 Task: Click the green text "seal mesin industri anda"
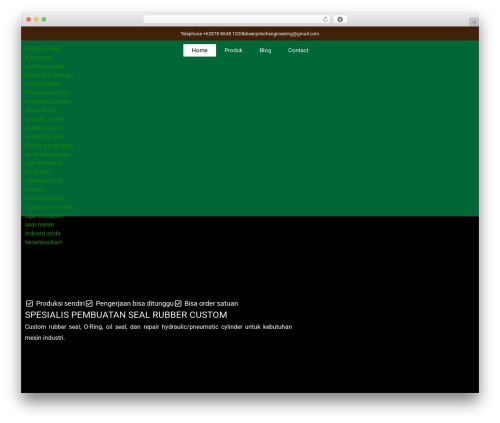(x=43, y=229)
